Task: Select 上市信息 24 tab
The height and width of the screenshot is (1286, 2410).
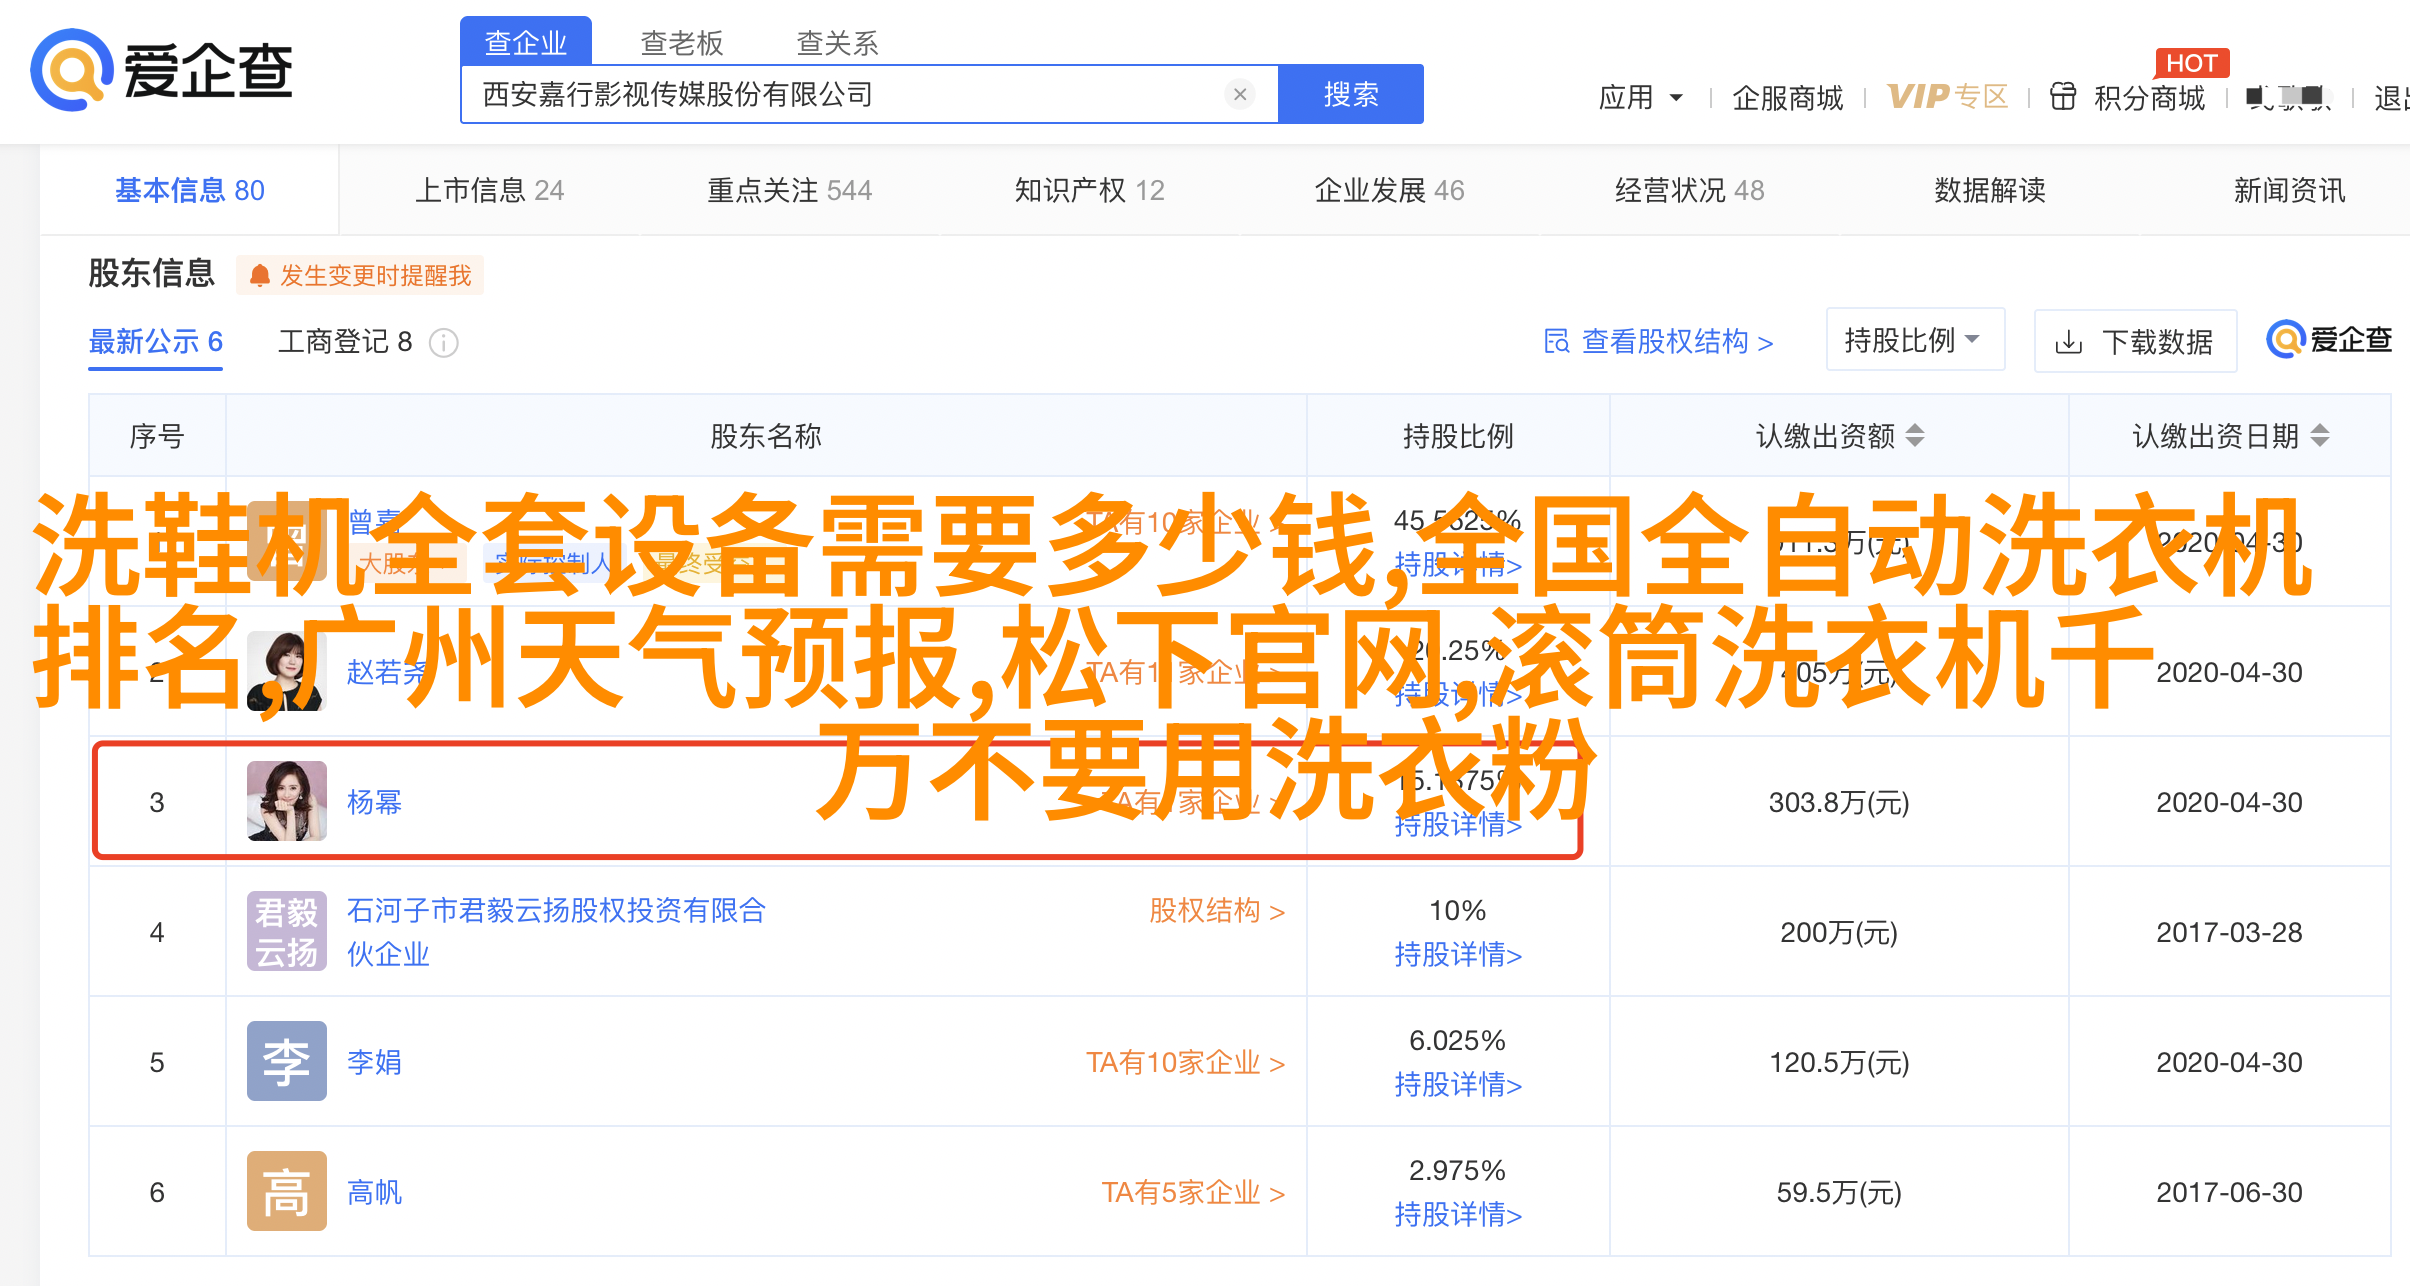Action: pos(490,190)
